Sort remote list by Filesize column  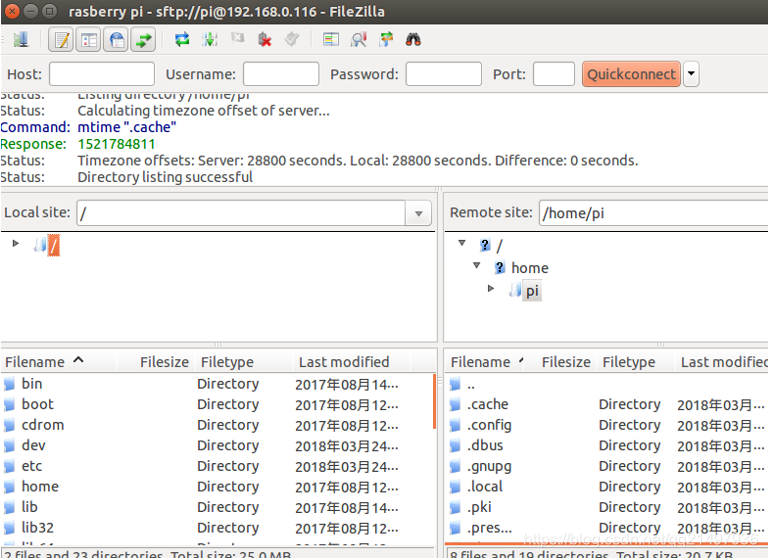coord(562,362)
